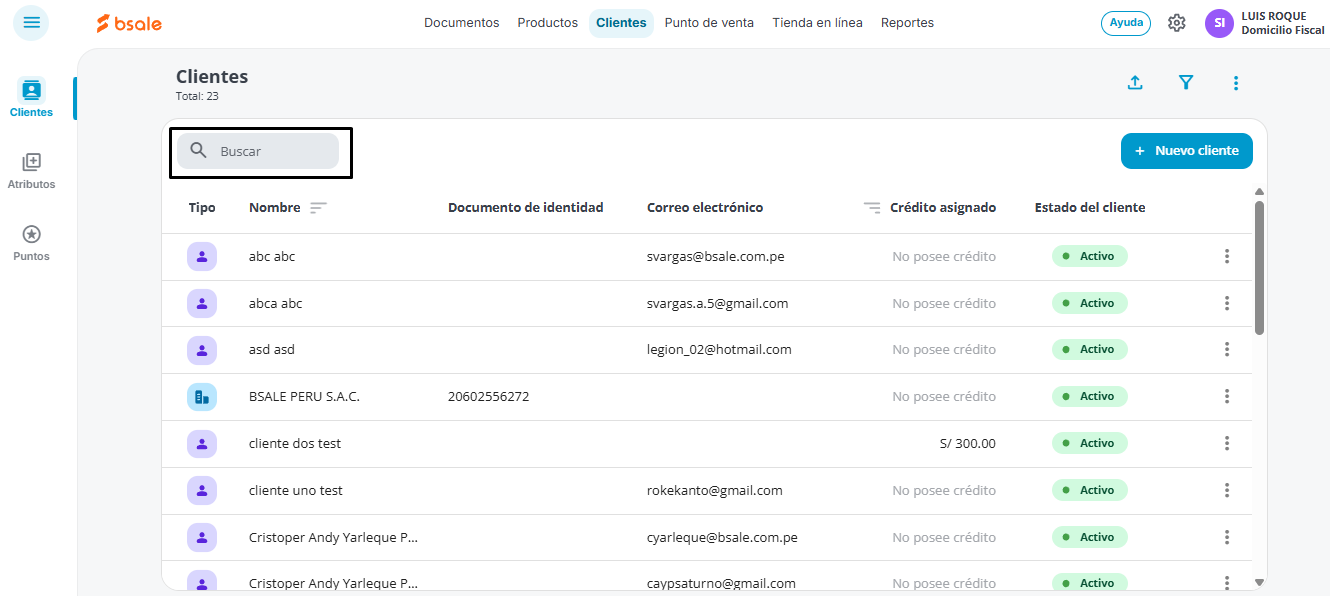The width and height of the screenshot is (1330, 596).
Task: Click the search magnifier icon
Action: tap(199, 151)
